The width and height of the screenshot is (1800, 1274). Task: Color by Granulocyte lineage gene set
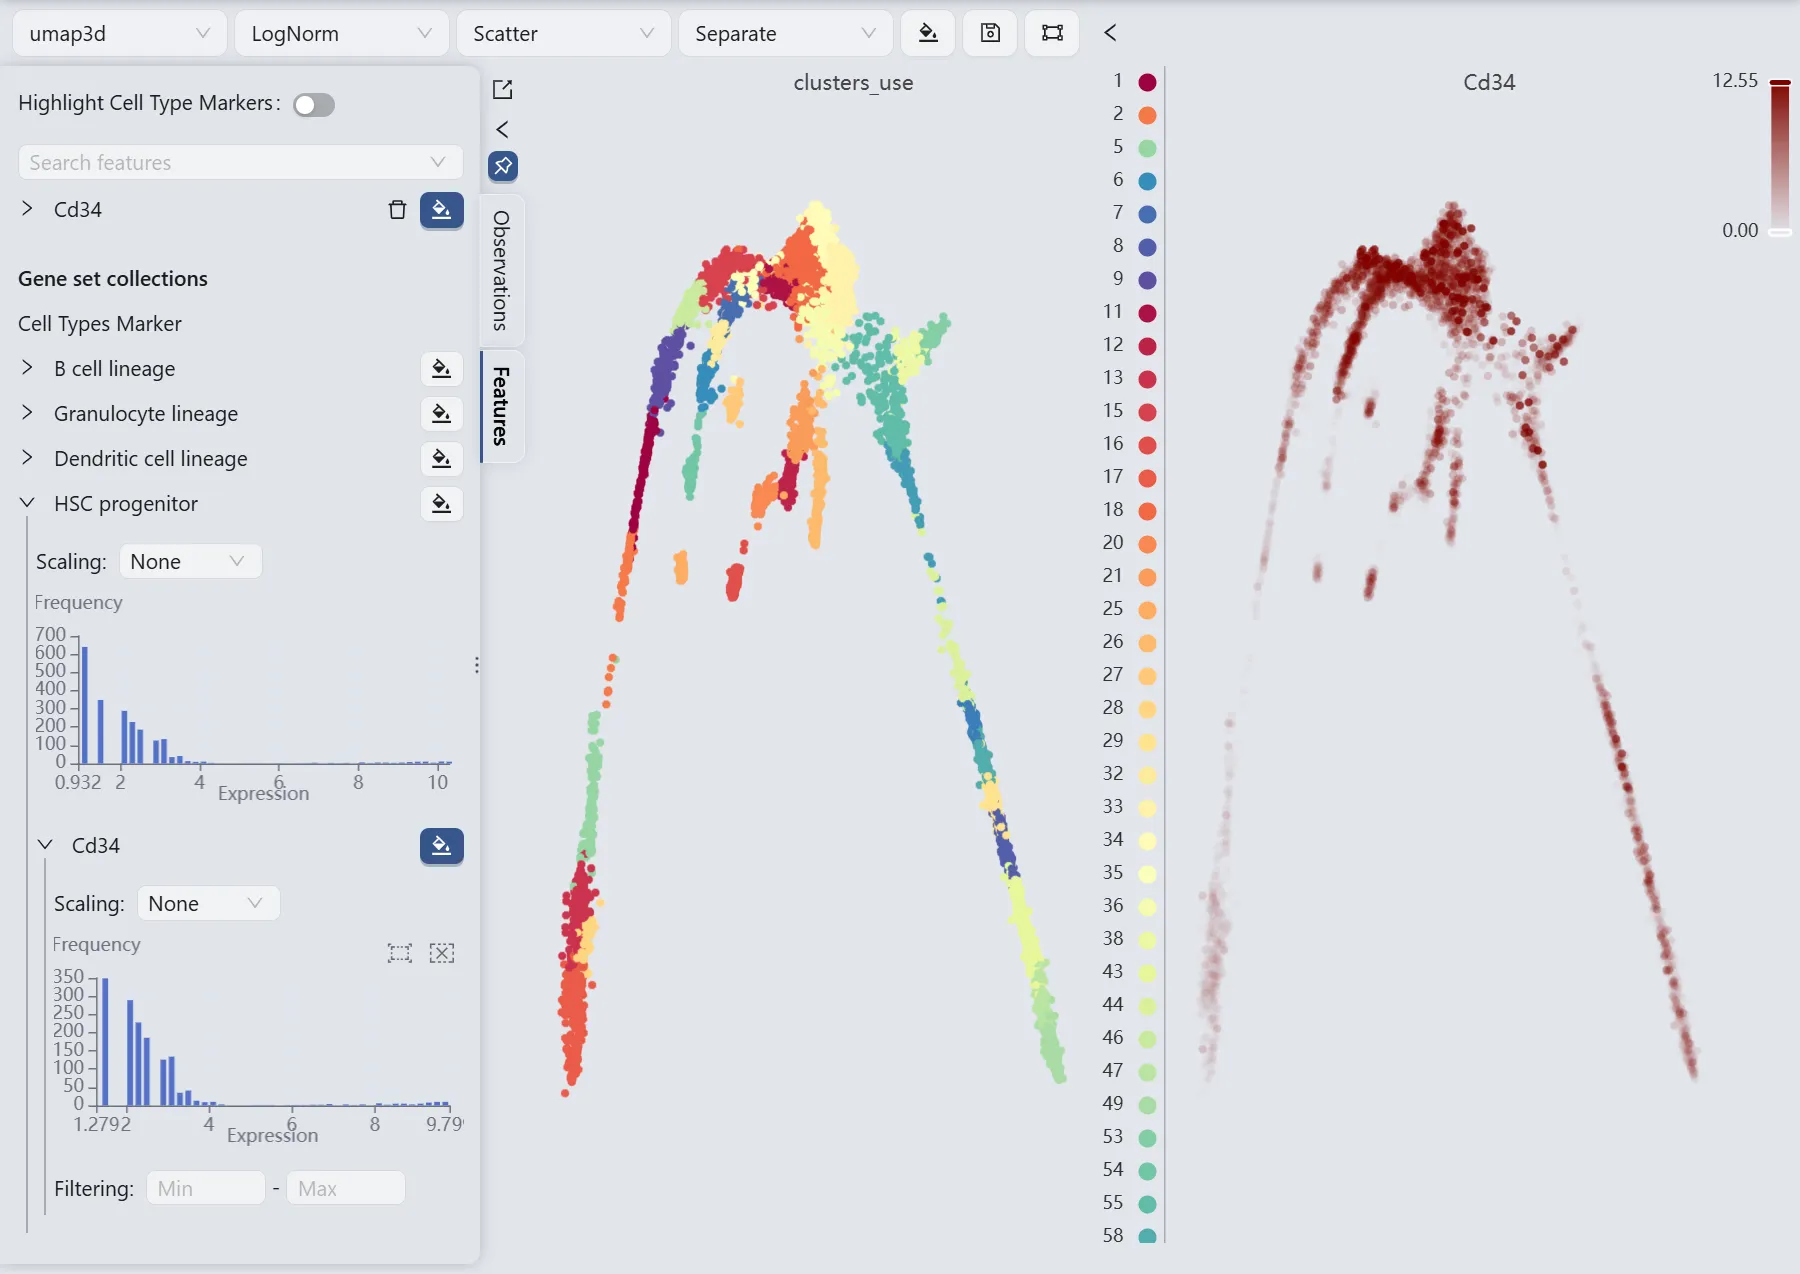[x=441, y=414]
